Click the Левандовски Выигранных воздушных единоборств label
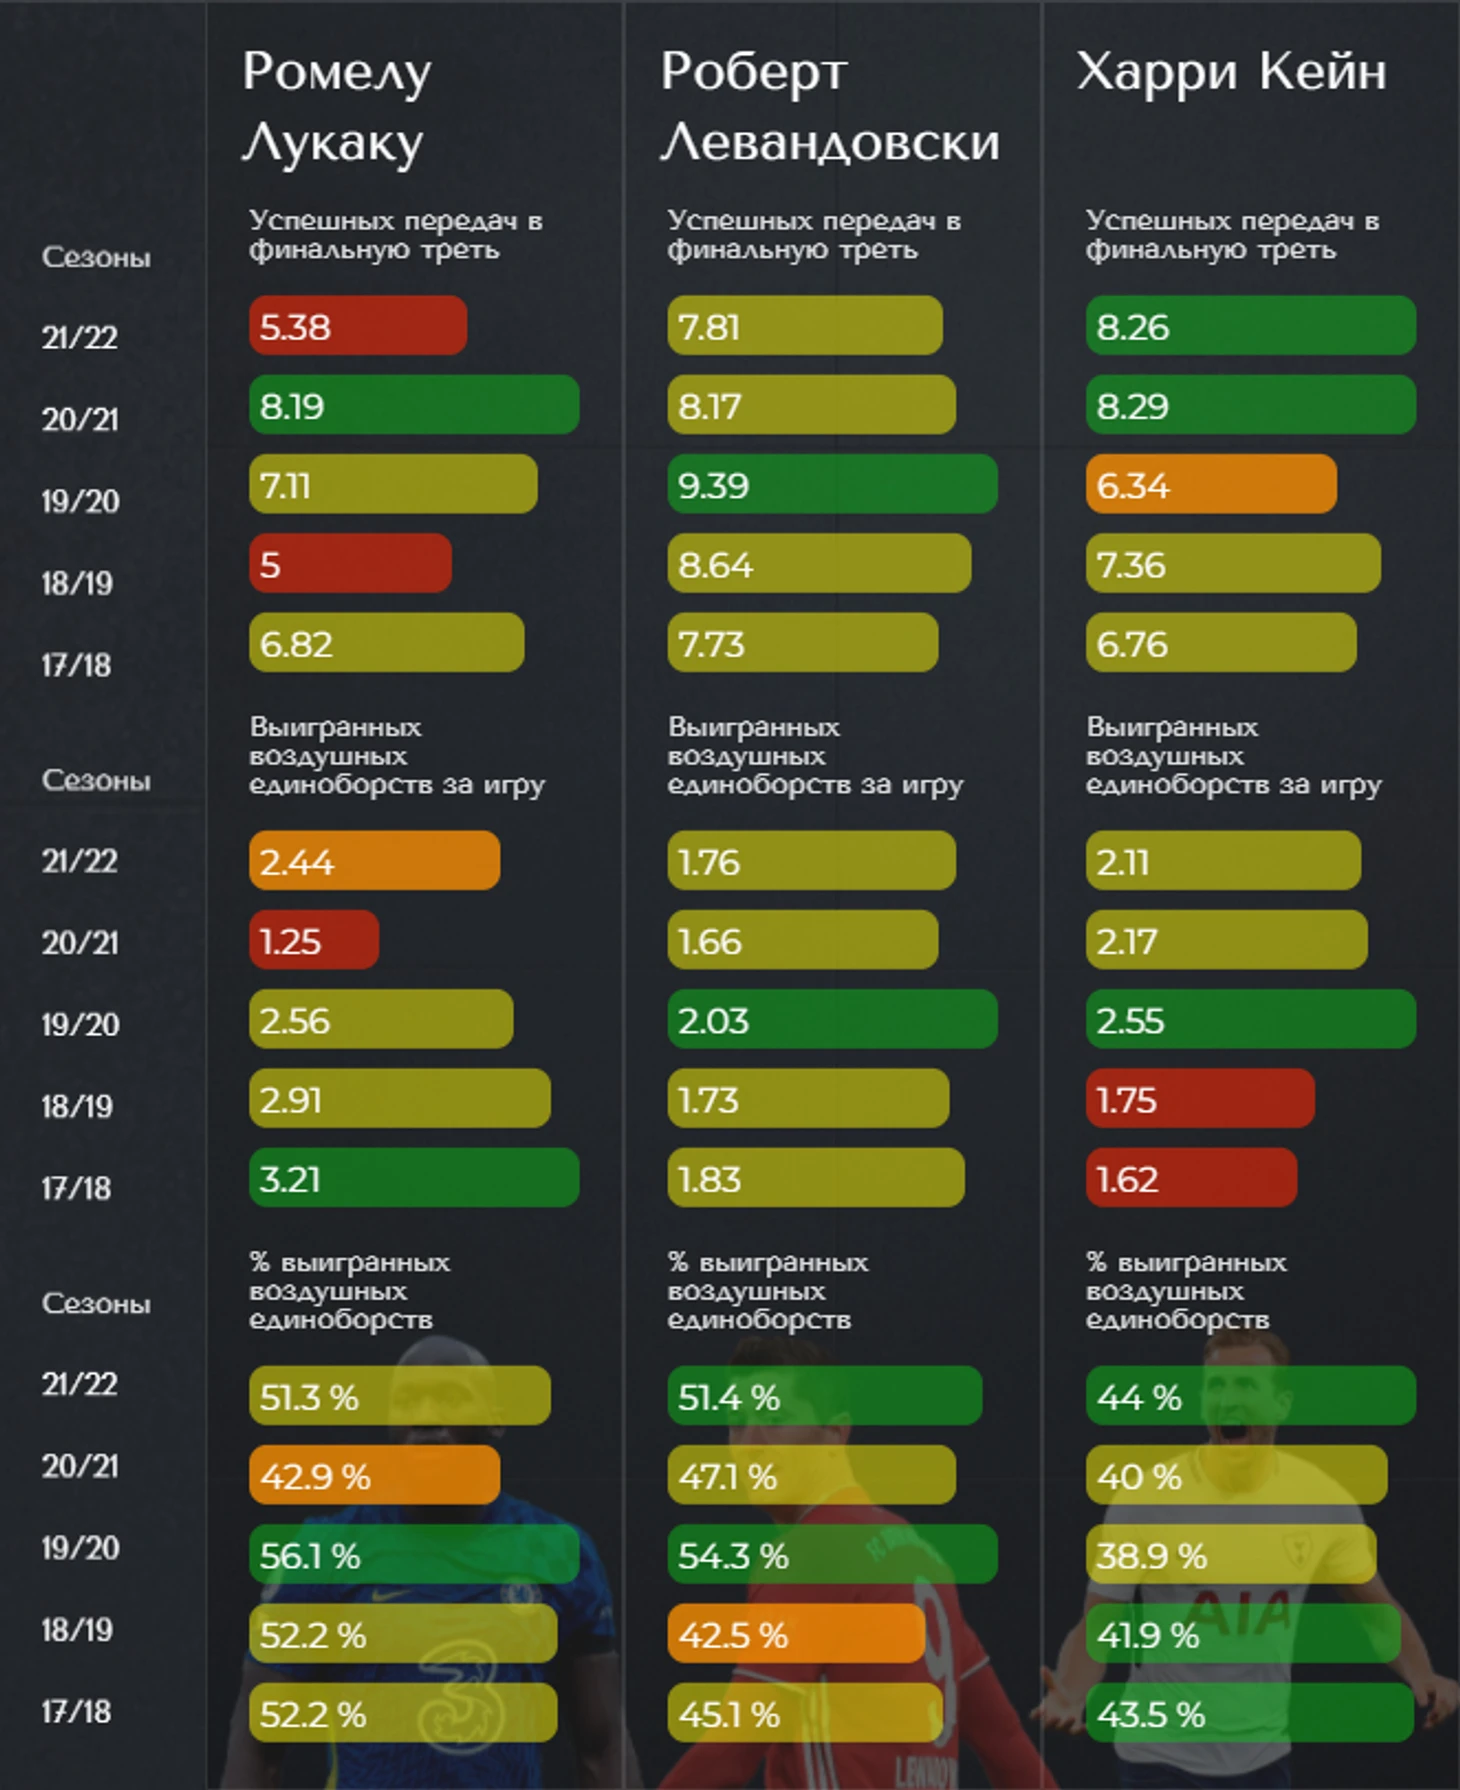The width and height of the screenshot is (1460, 1790). tap(815, 756)
